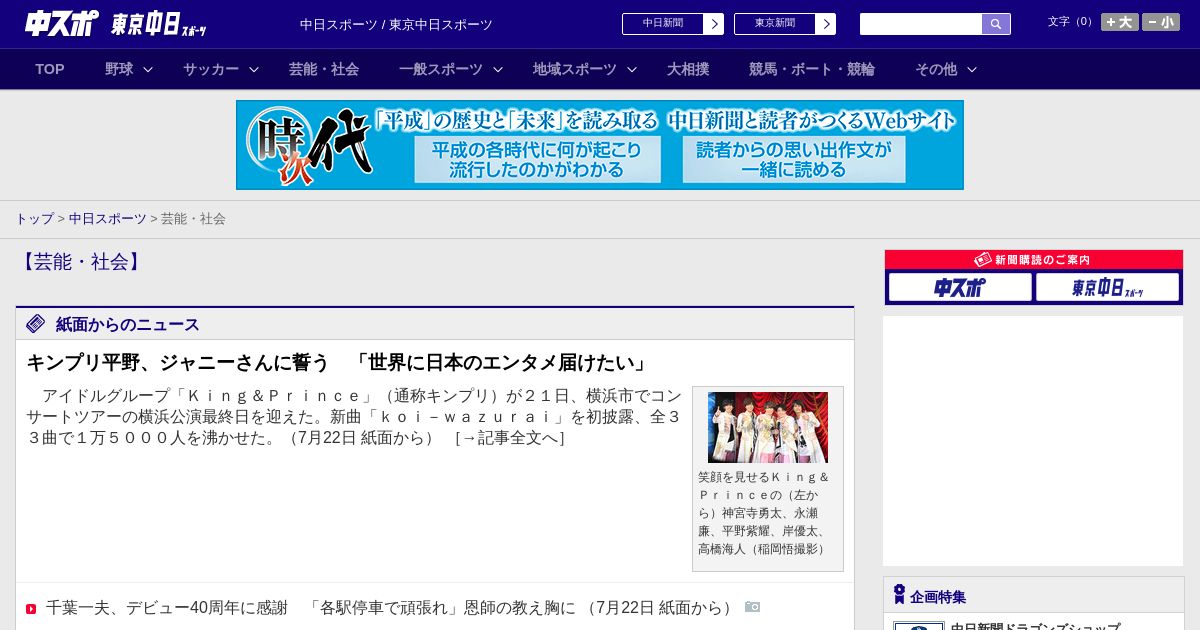Image resolution: width=1200 pixels, height=630 pixels.
Task: Click the search magnifier button
Action: 996,24
